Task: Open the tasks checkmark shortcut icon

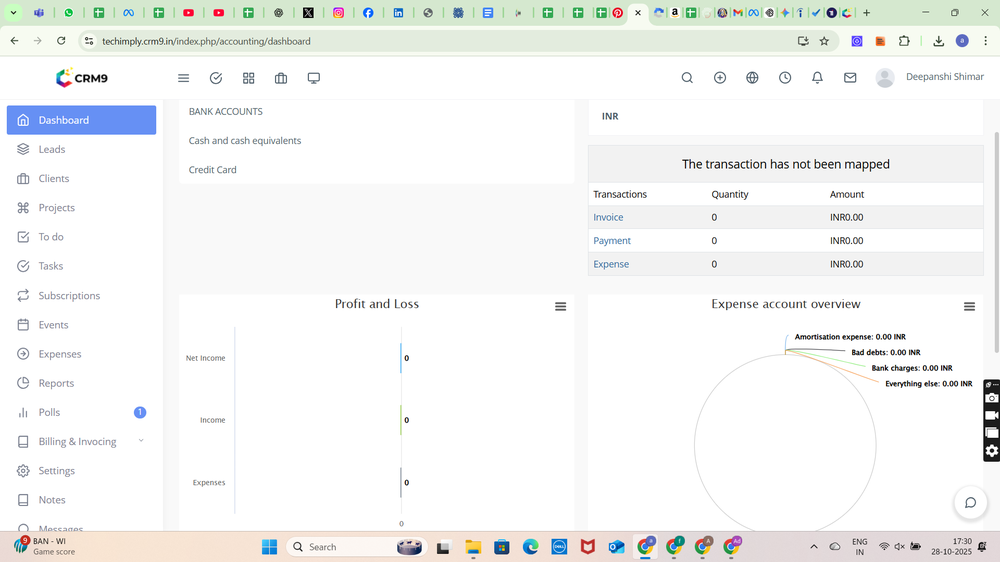Action: tap(216, 78)
